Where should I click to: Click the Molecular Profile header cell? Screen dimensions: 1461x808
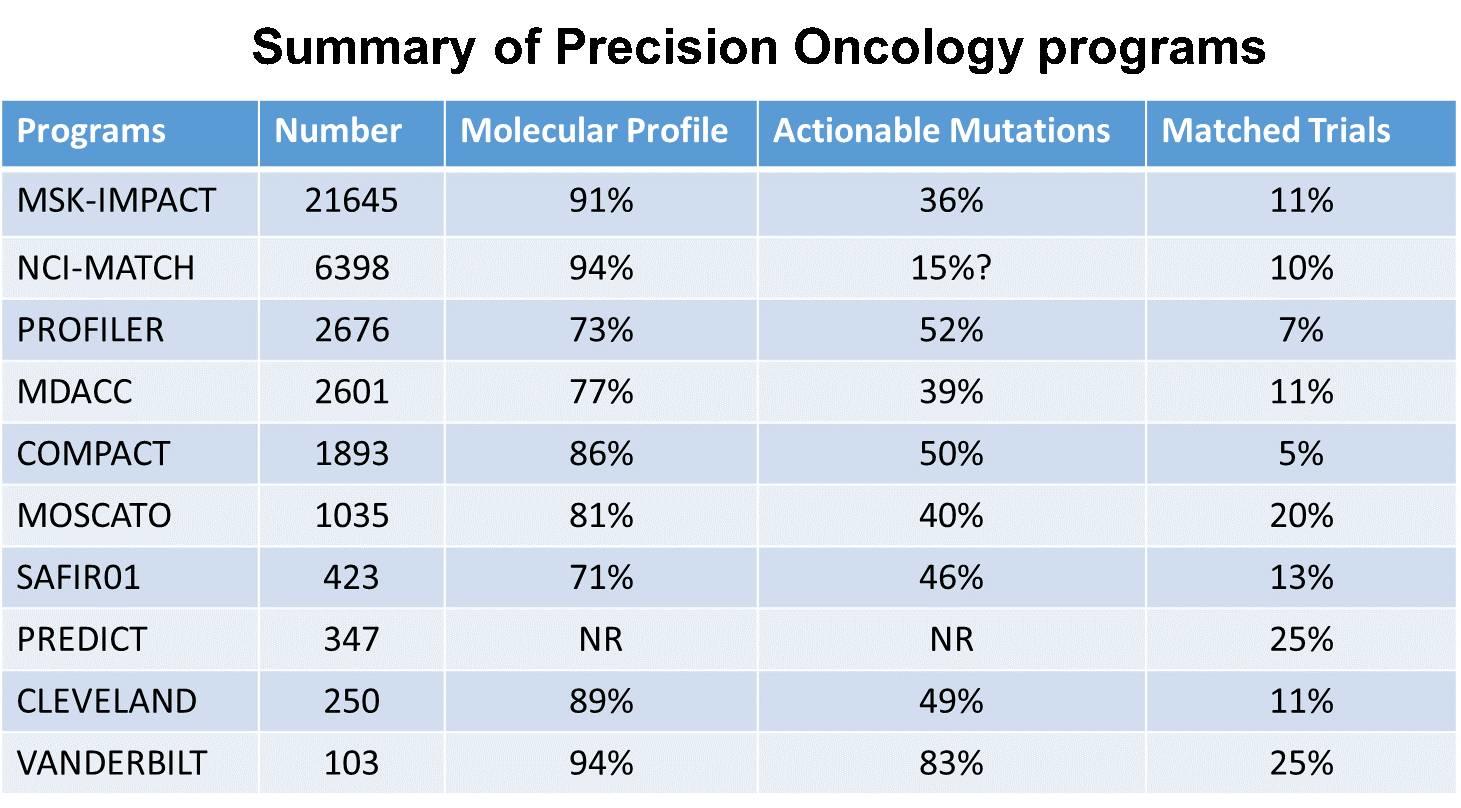600,132
